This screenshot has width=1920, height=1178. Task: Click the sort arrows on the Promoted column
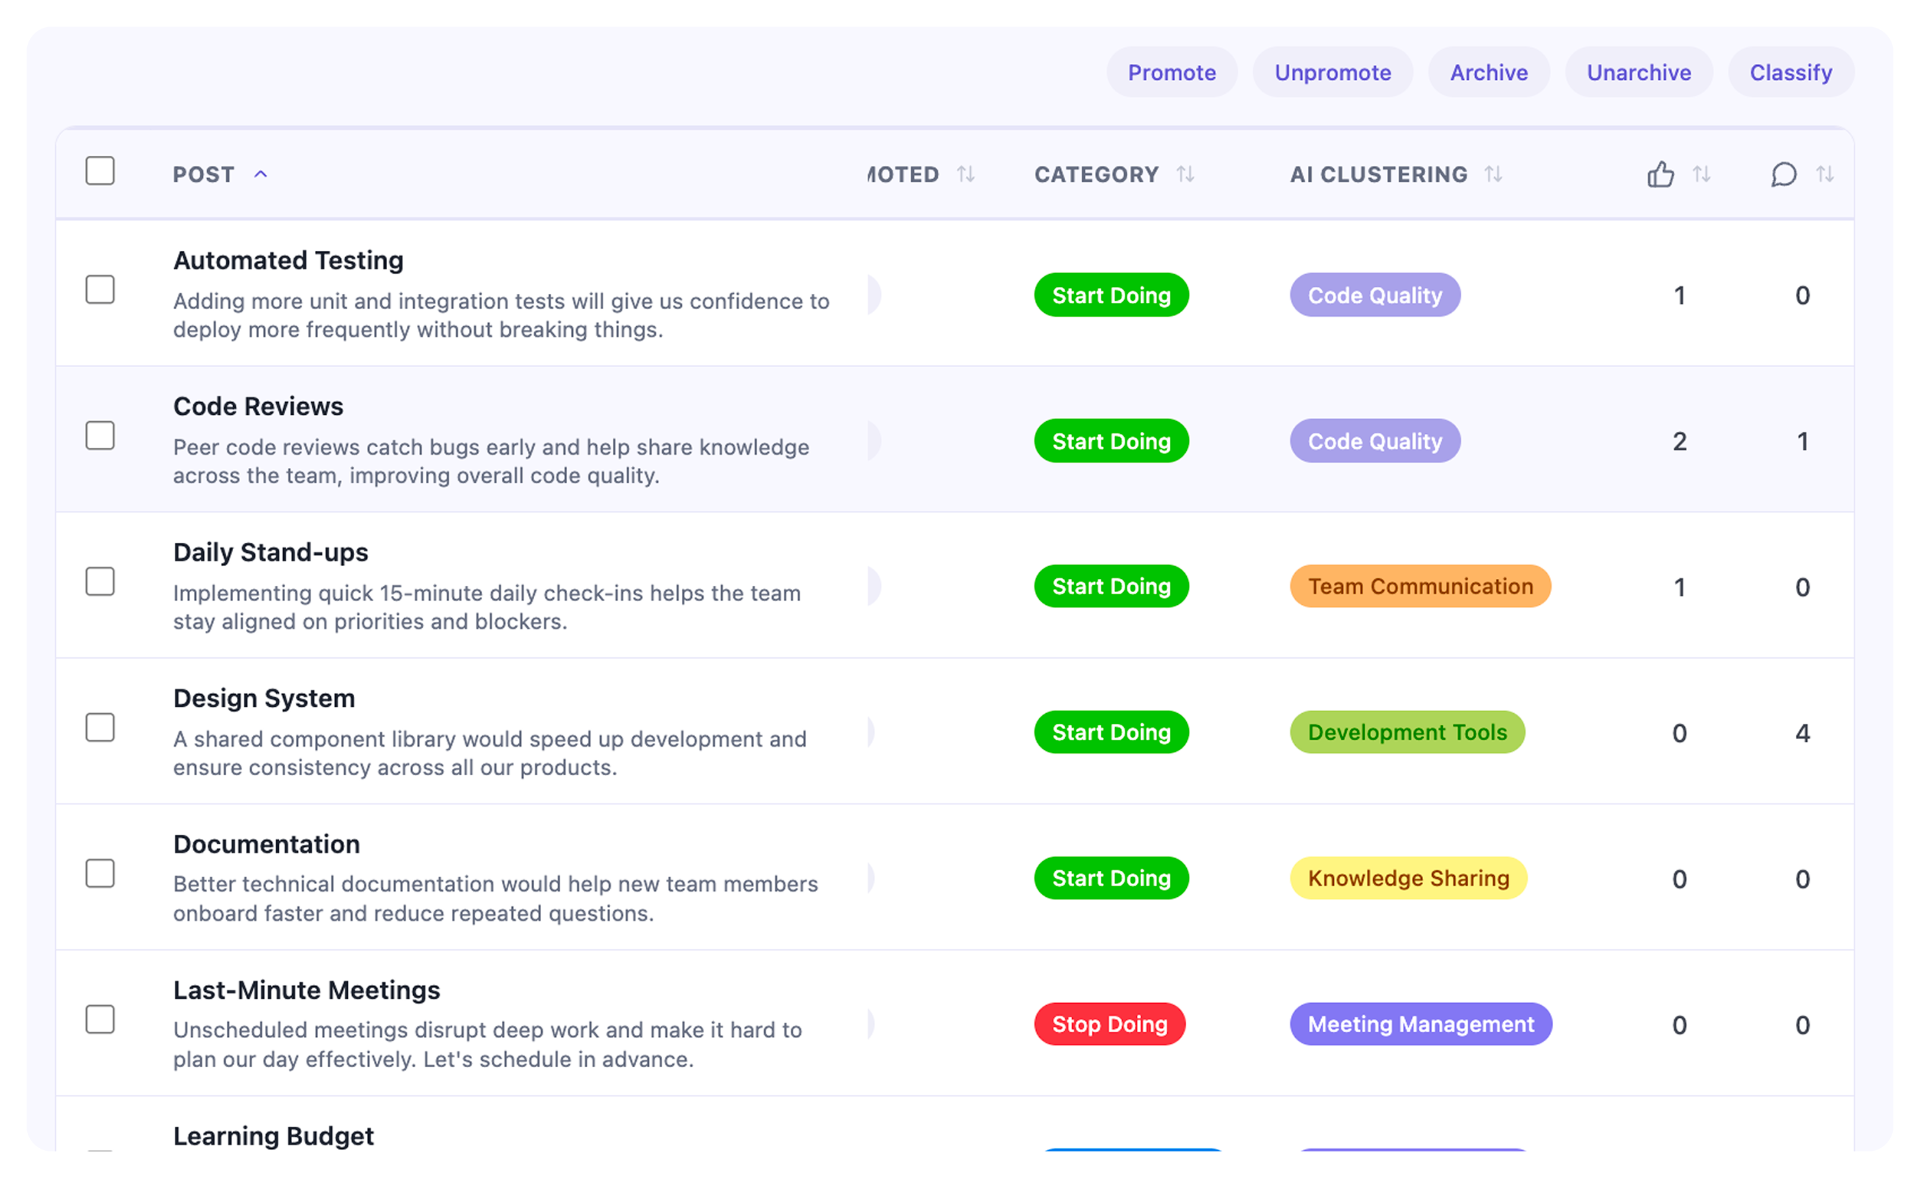966,174
